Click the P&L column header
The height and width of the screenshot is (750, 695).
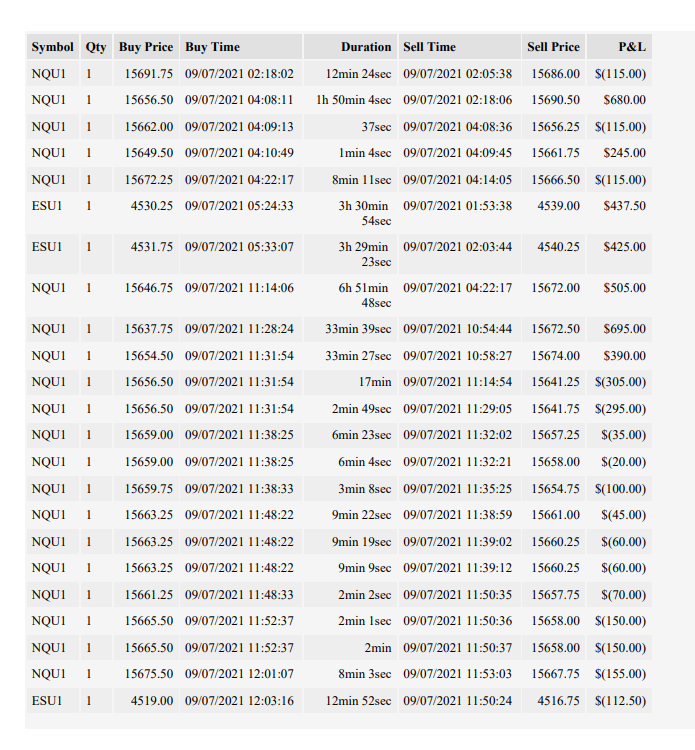pyautogui.click(x=619, y=47)
